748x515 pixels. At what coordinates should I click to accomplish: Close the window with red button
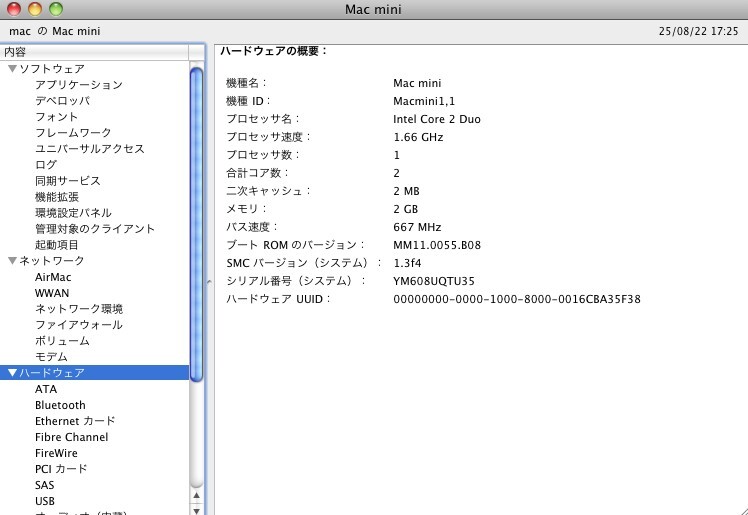pos(14,9)
